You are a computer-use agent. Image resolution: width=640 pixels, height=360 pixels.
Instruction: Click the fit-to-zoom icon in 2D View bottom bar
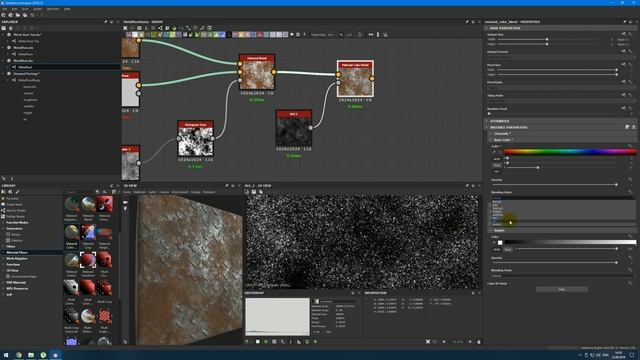pyautogui.click(x=427, y=342)
